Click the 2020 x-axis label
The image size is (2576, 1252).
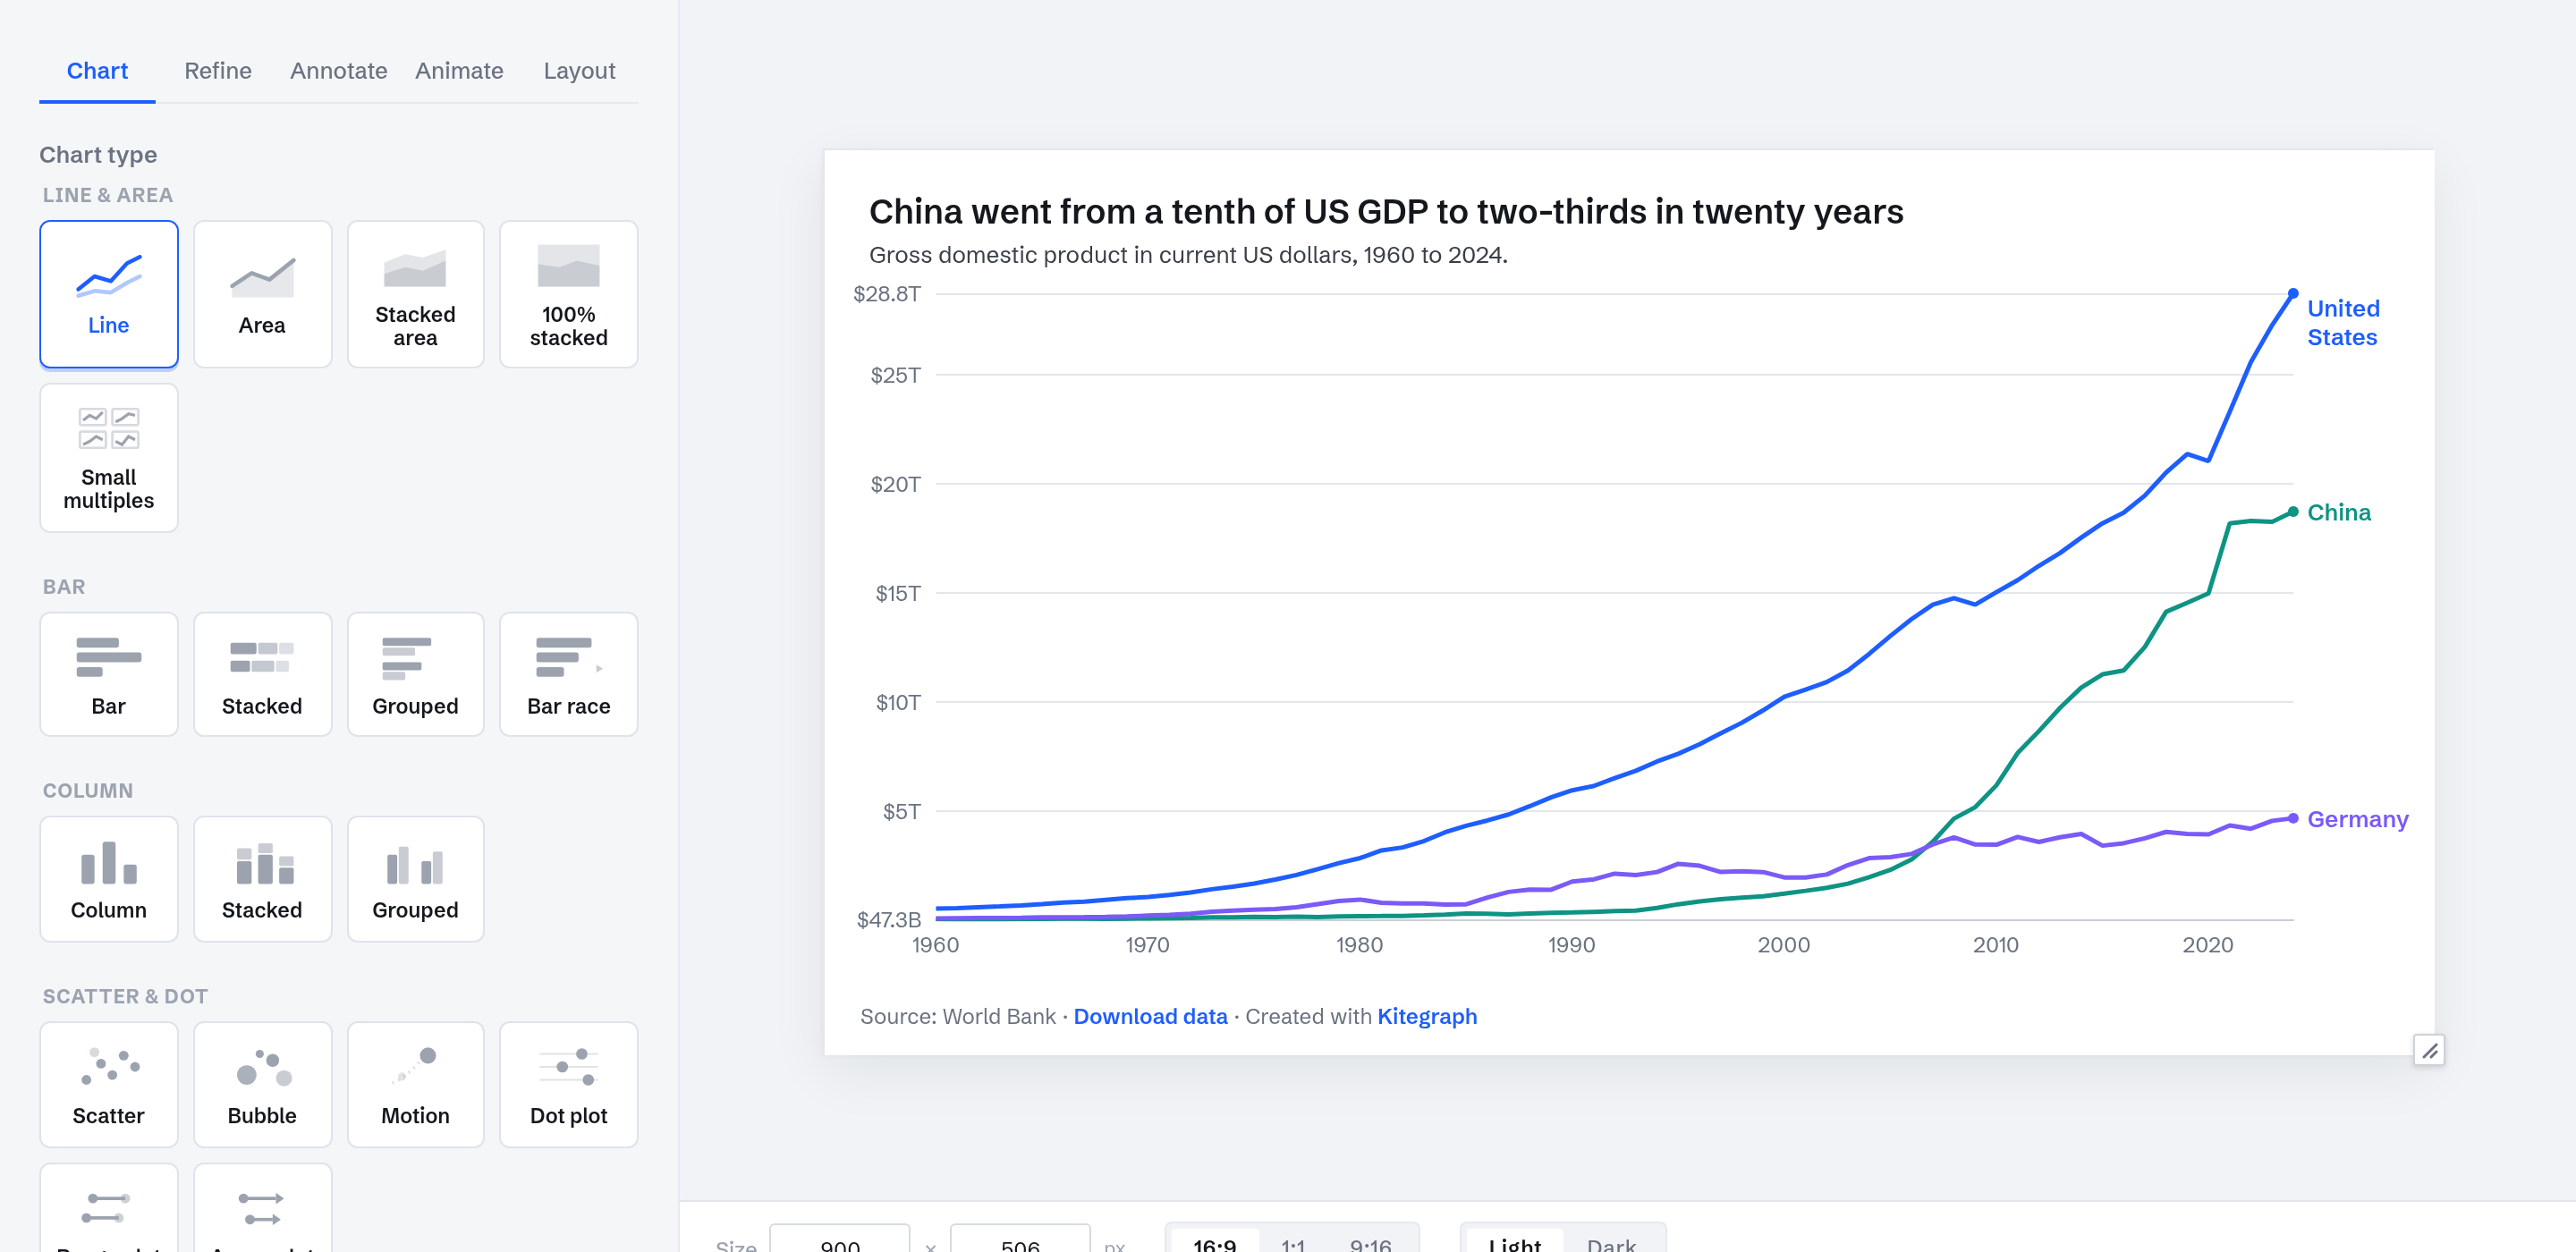click(x=2207, y=945)
